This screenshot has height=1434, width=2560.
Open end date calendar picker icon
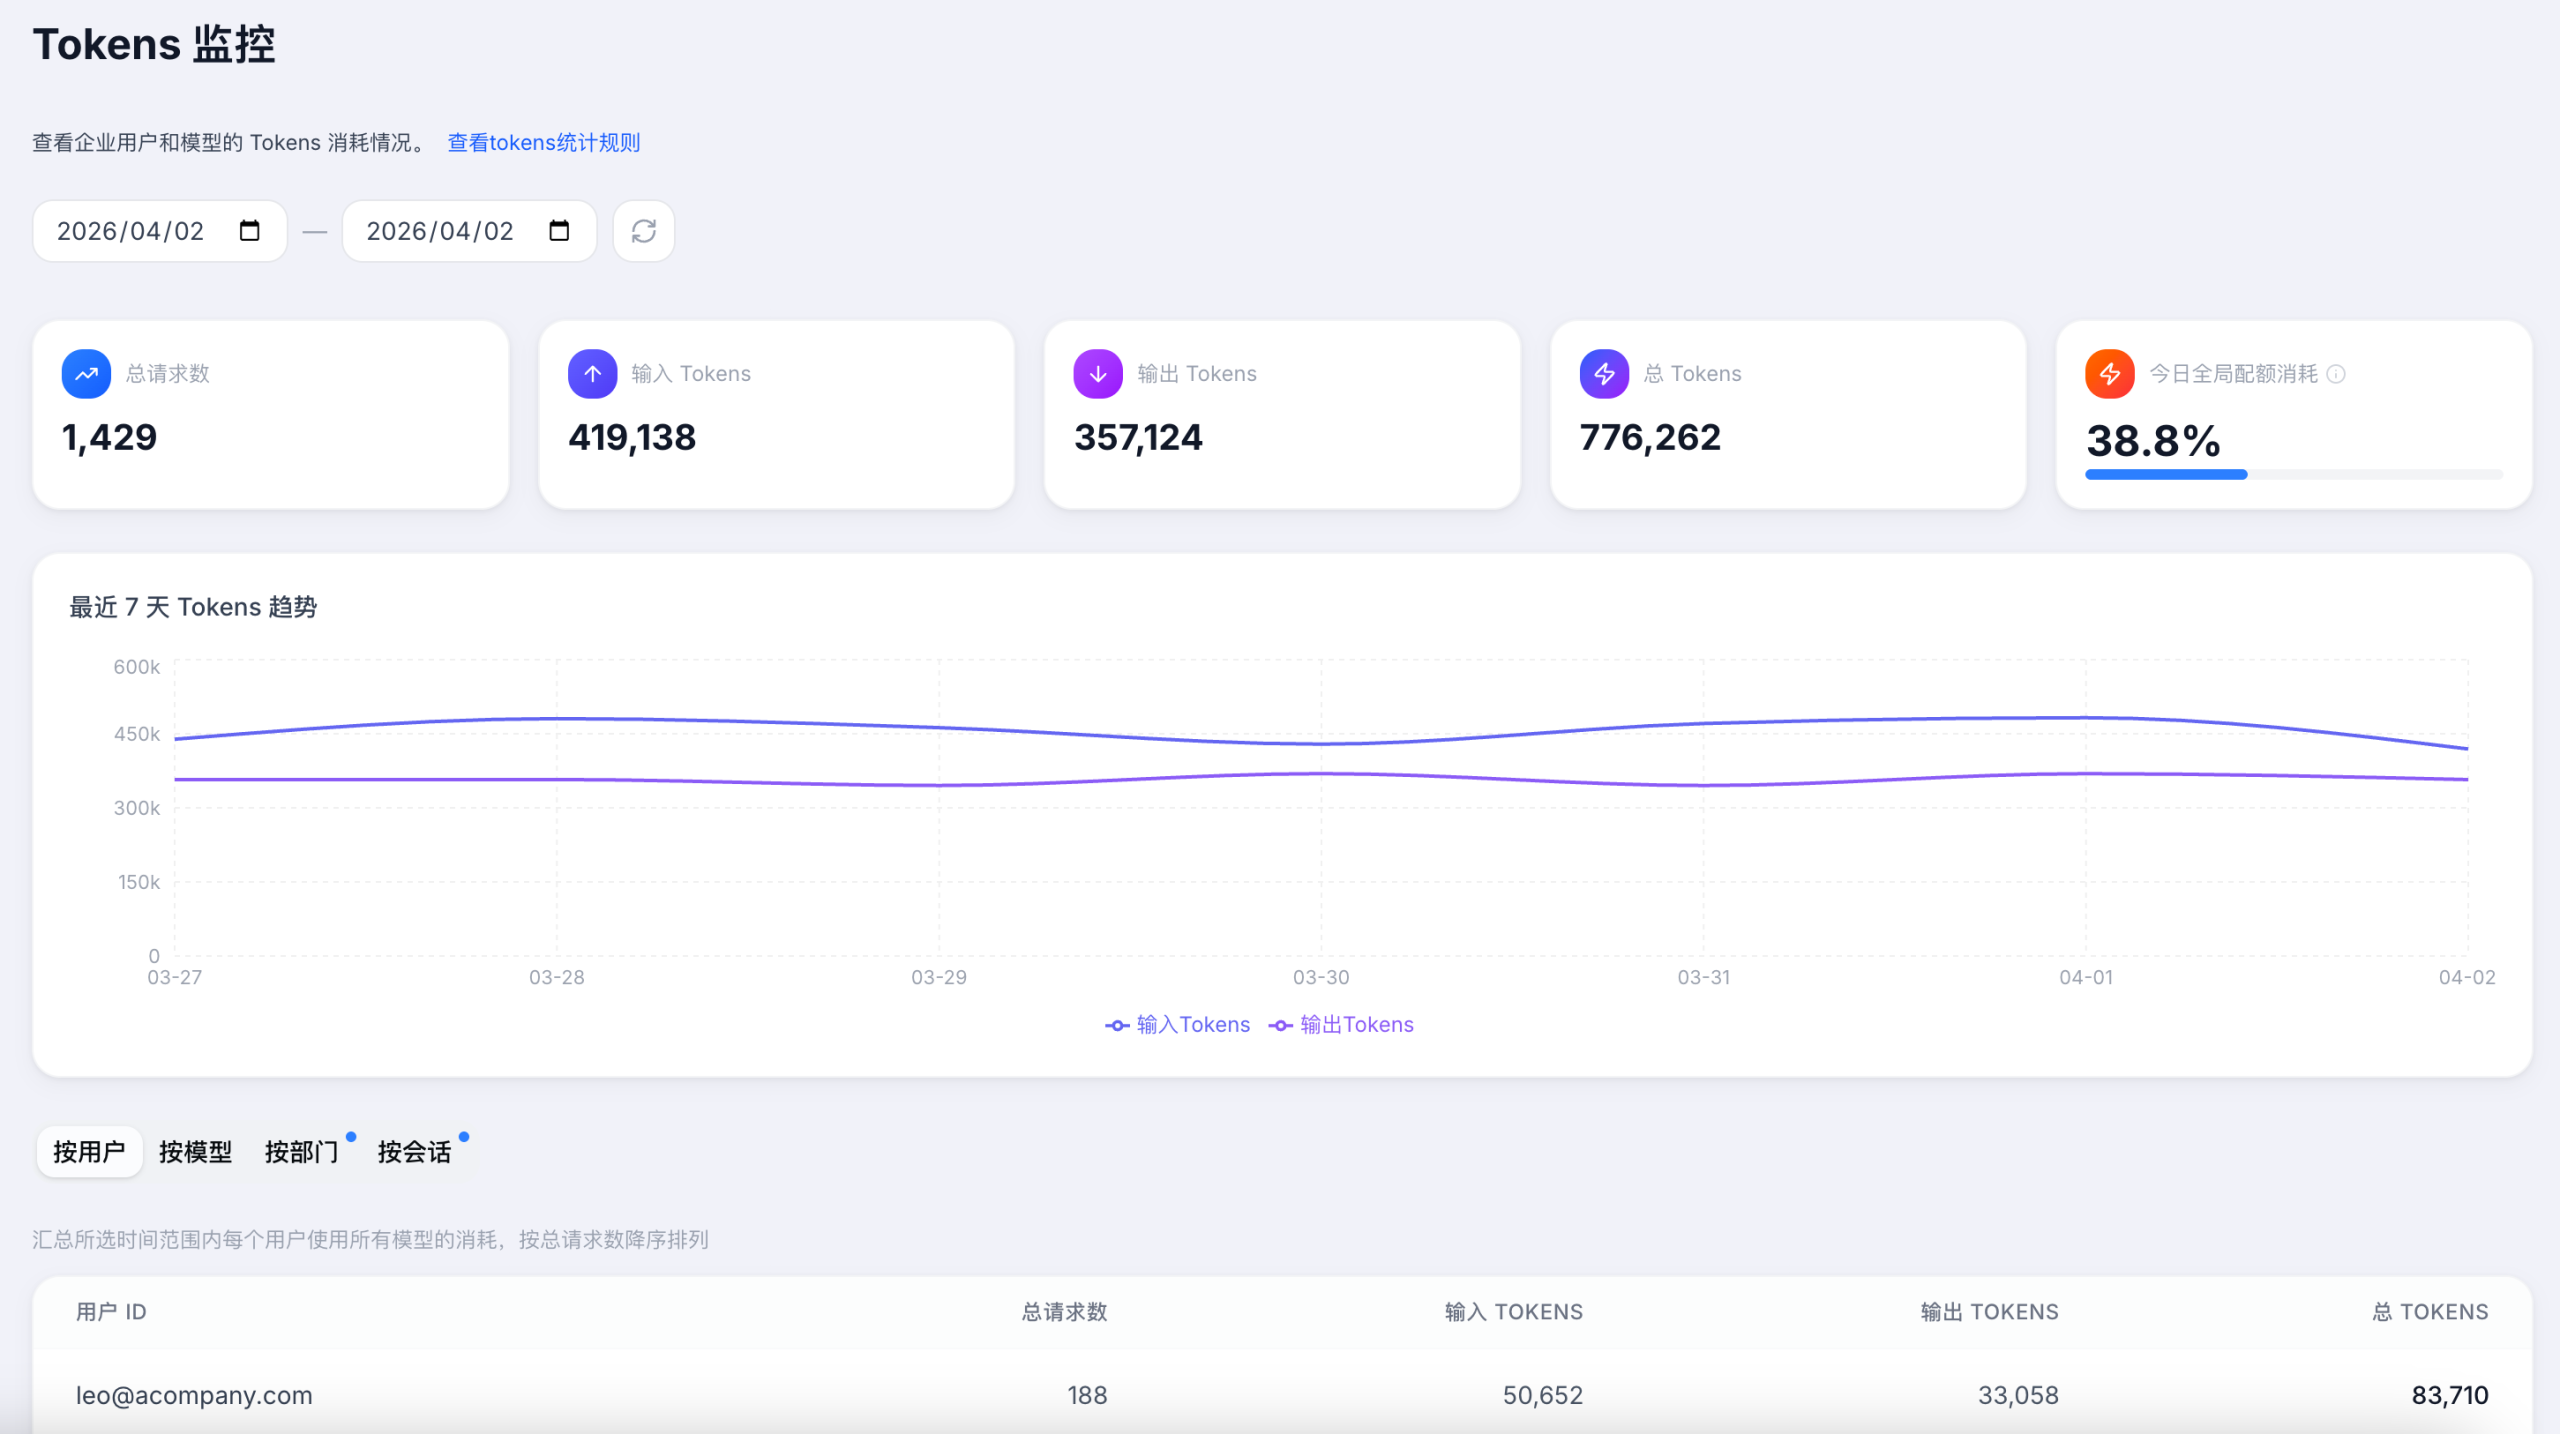click(559, 231)
